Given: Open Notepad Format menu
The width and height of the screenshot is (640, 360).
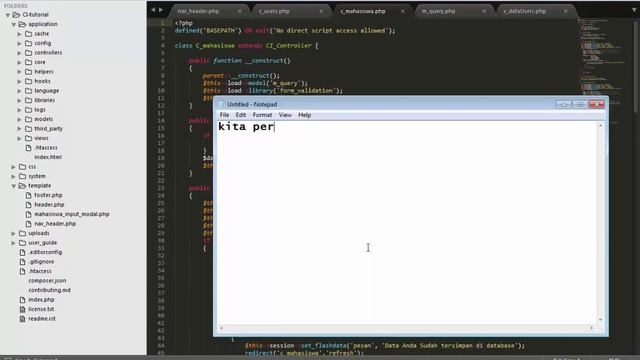Looking at the screenshot, I should point(262,115).
